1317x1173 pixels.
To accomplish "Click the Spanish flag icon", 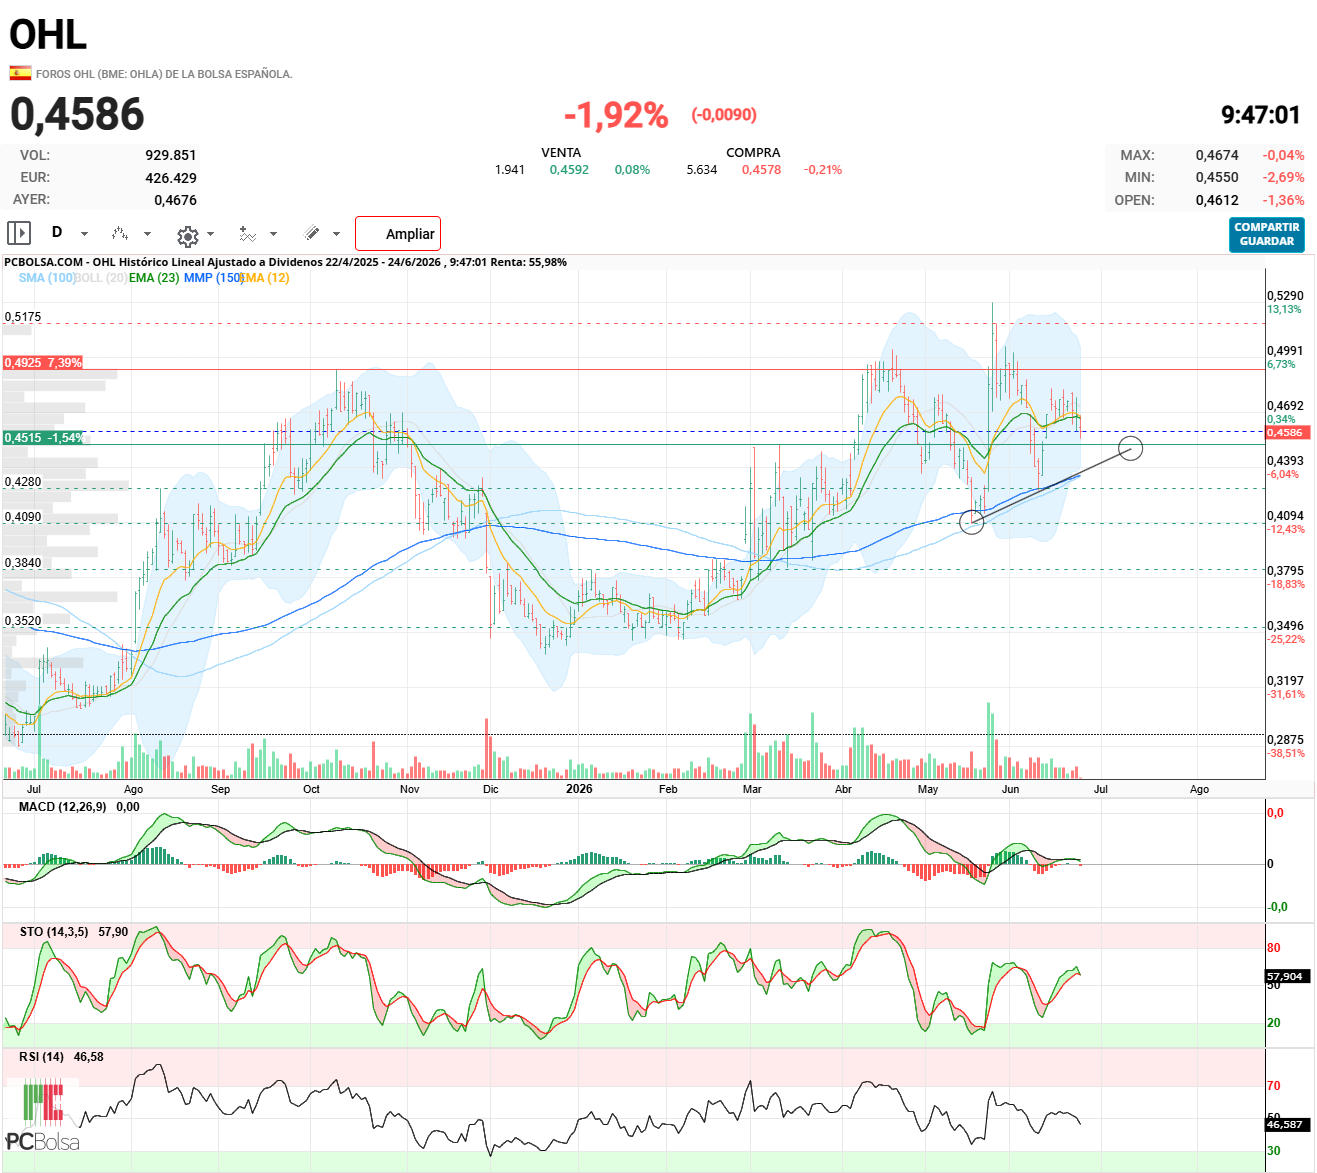I will tap(20, 73).
